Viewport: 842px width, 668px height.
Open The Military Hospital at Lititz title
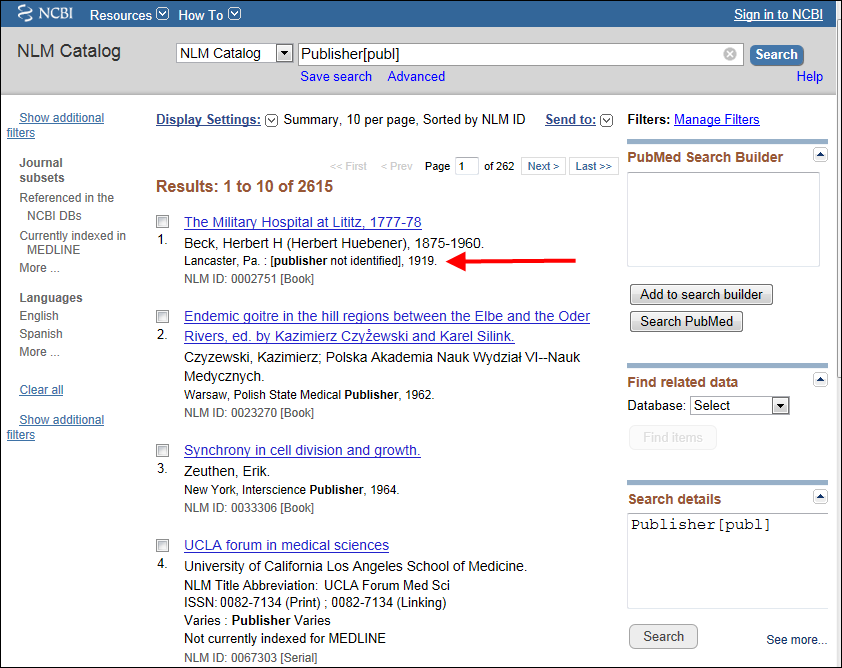point(302,222)
